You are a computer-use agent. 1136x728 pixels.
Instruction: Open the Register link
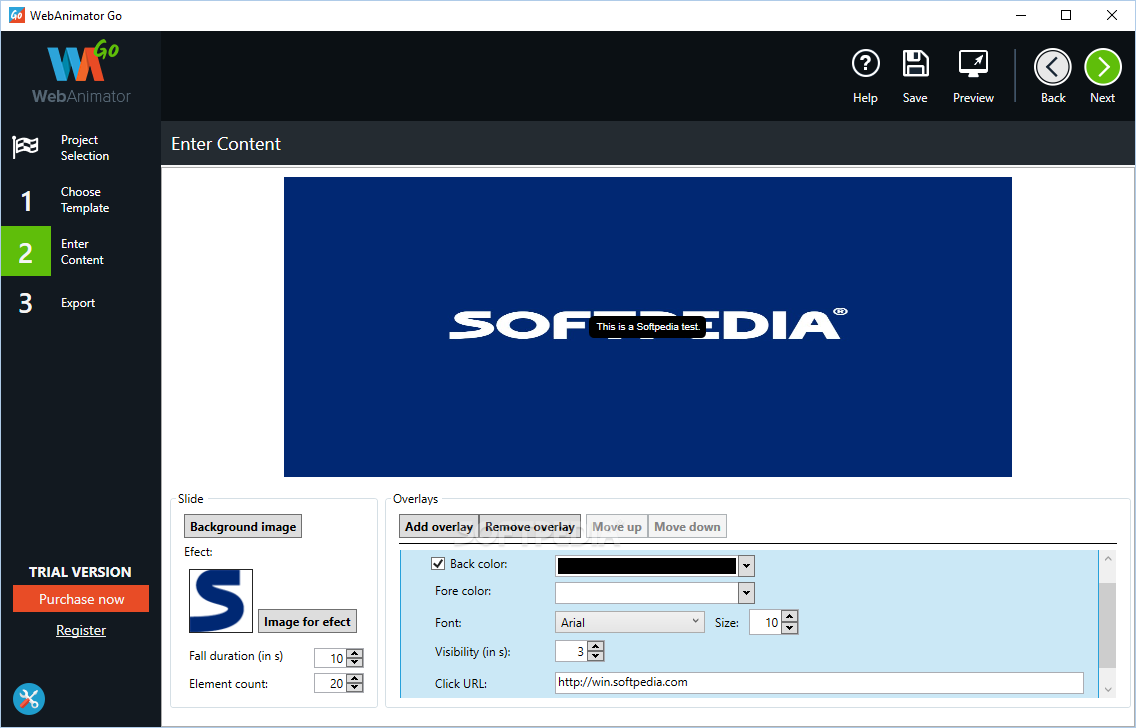tap(81, 630)
